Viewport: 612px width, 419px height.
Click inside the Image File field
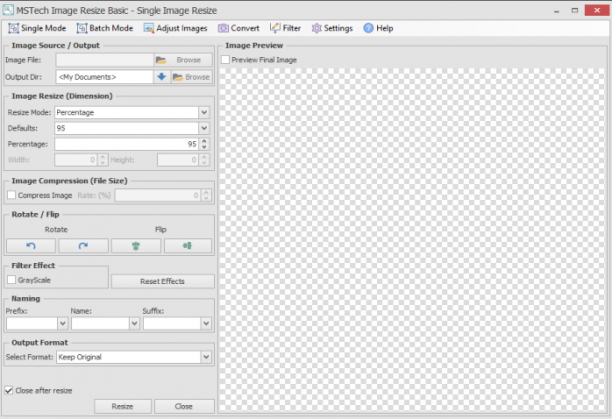105,60
